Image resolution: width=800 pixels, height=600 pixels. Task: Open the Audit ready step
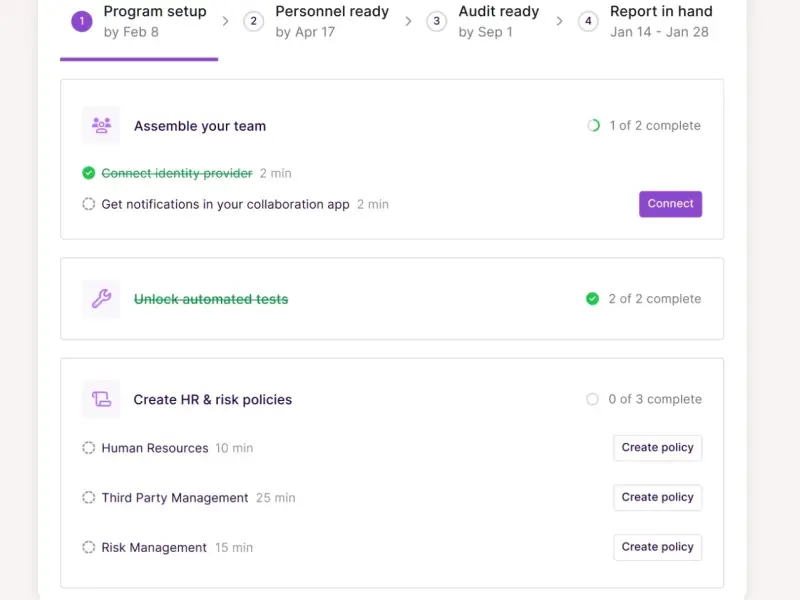[x=498, y=21]
